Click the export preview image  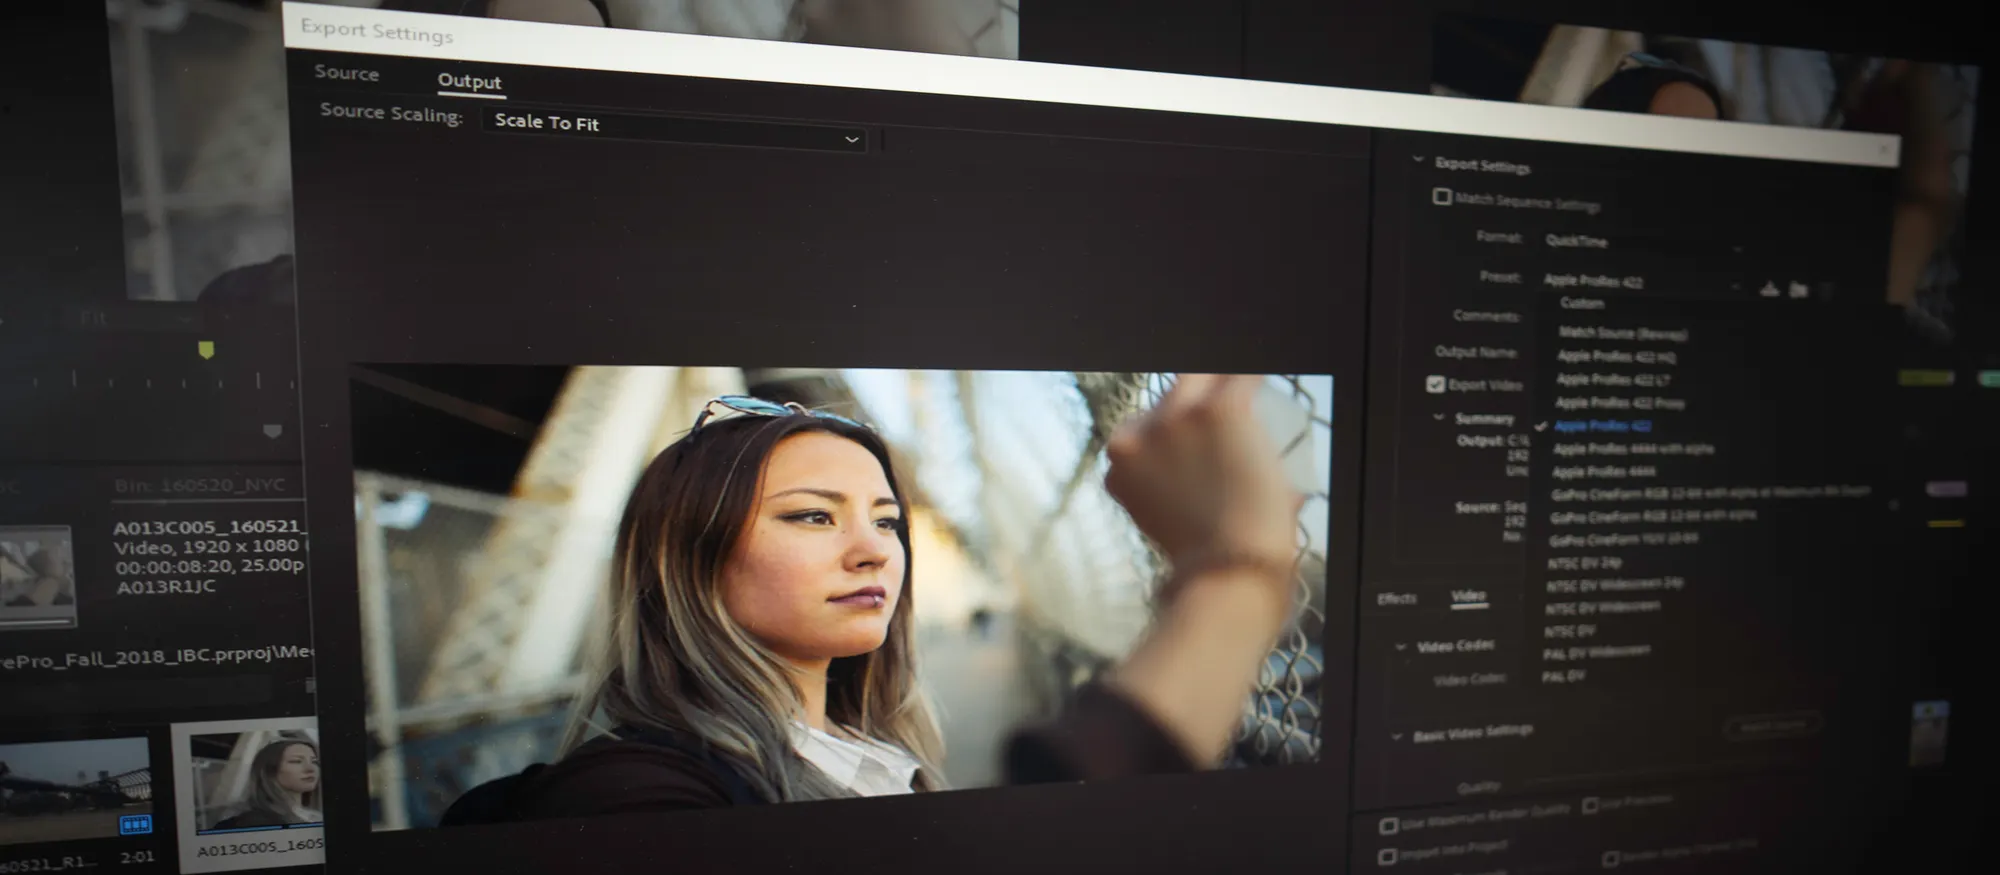pyautogui.click(x=842, y=597)
